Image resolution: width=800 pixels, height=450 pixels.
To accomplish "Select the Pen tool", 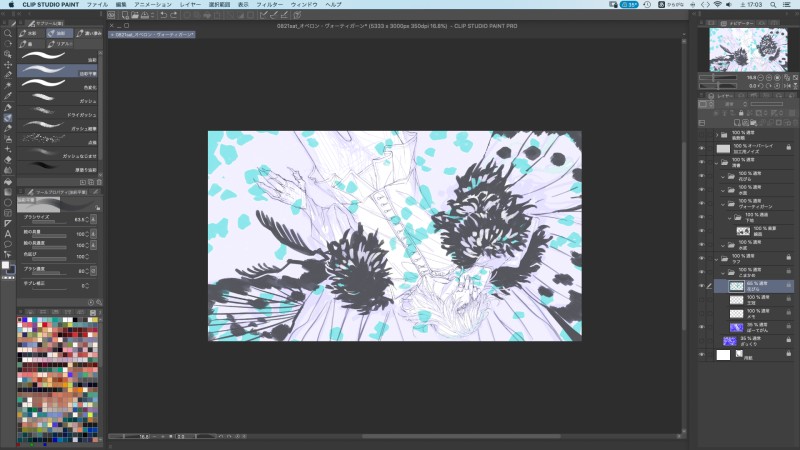I will 8,107.
